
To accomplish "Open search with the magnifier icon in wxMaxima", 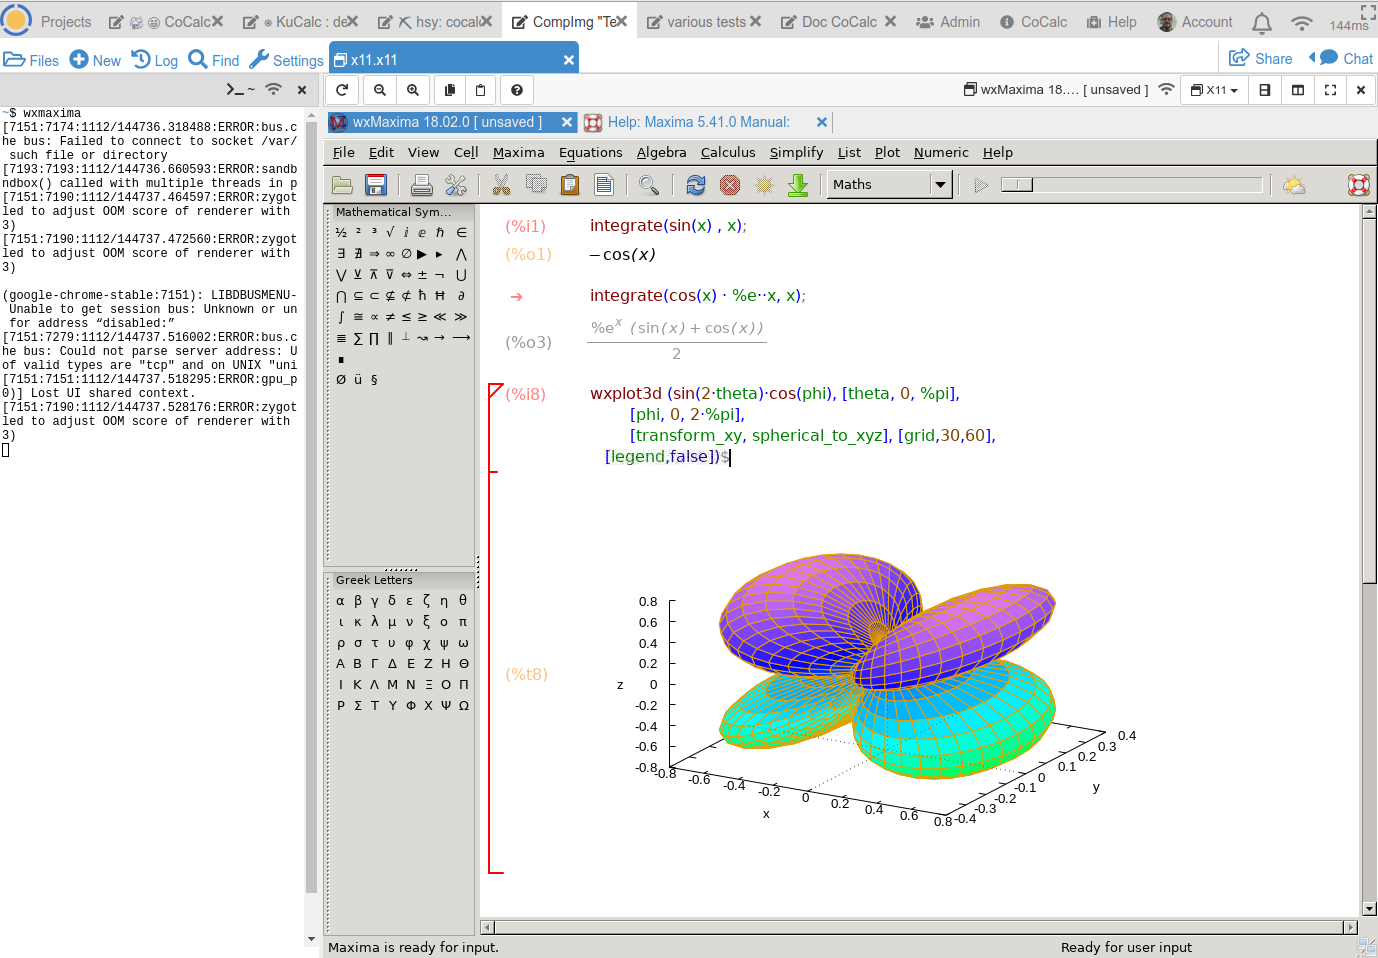I will click(648, 185).
